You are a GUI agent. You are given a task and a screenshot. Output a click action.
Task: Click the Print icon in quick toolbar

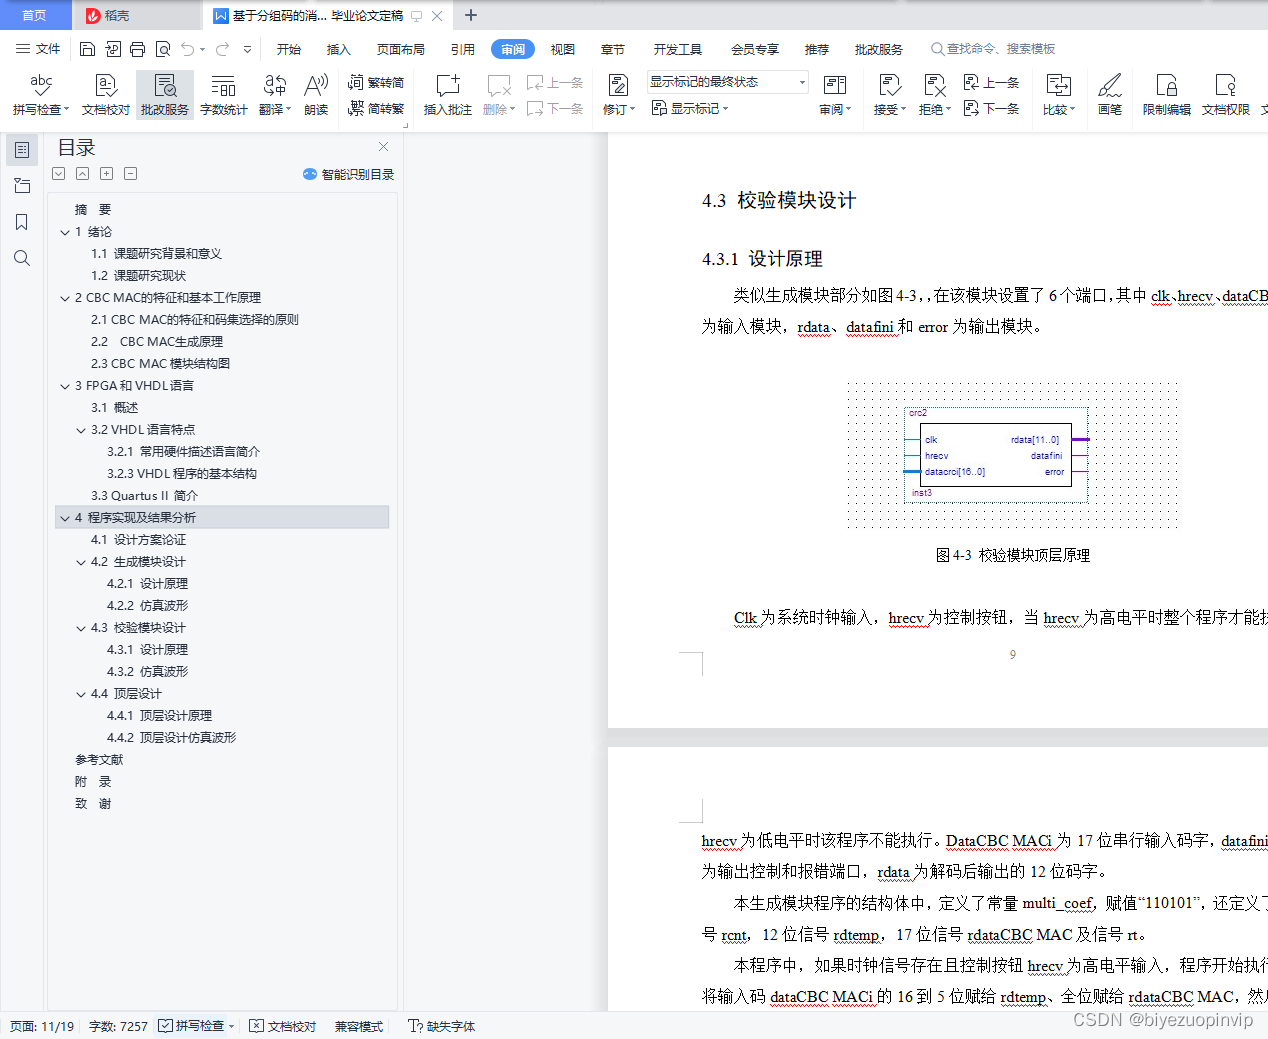coord(137,49)
